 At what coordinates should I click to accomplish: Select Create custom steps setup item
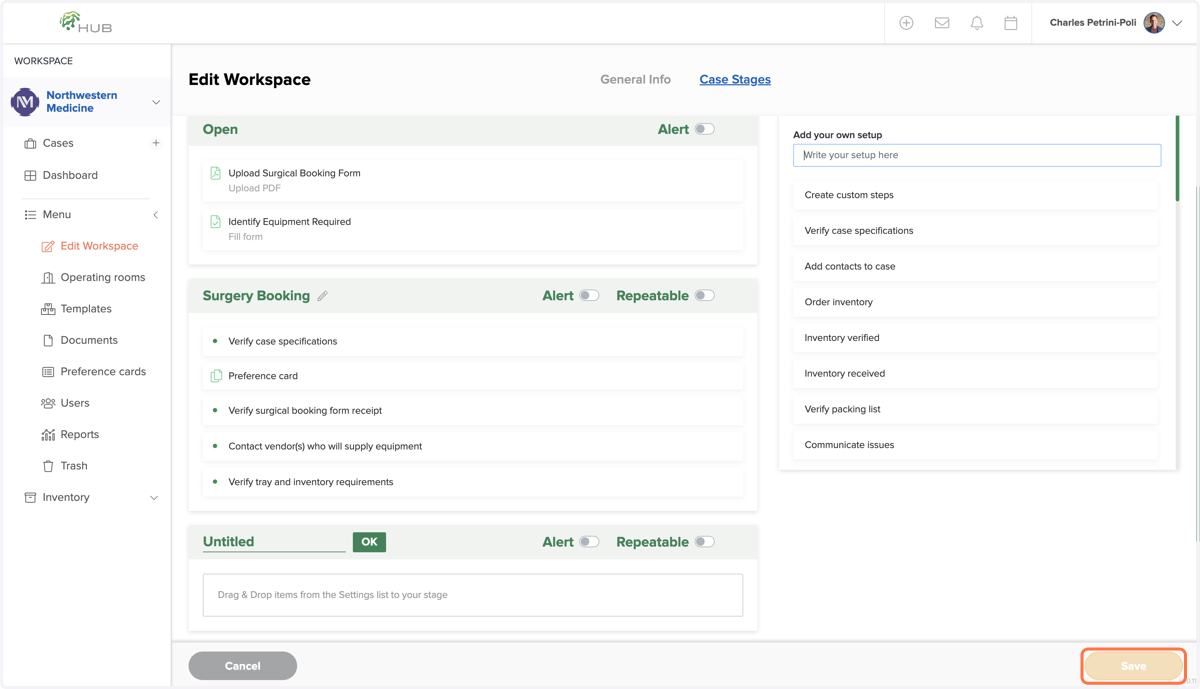pyautogui.click(x=975, y=195)
